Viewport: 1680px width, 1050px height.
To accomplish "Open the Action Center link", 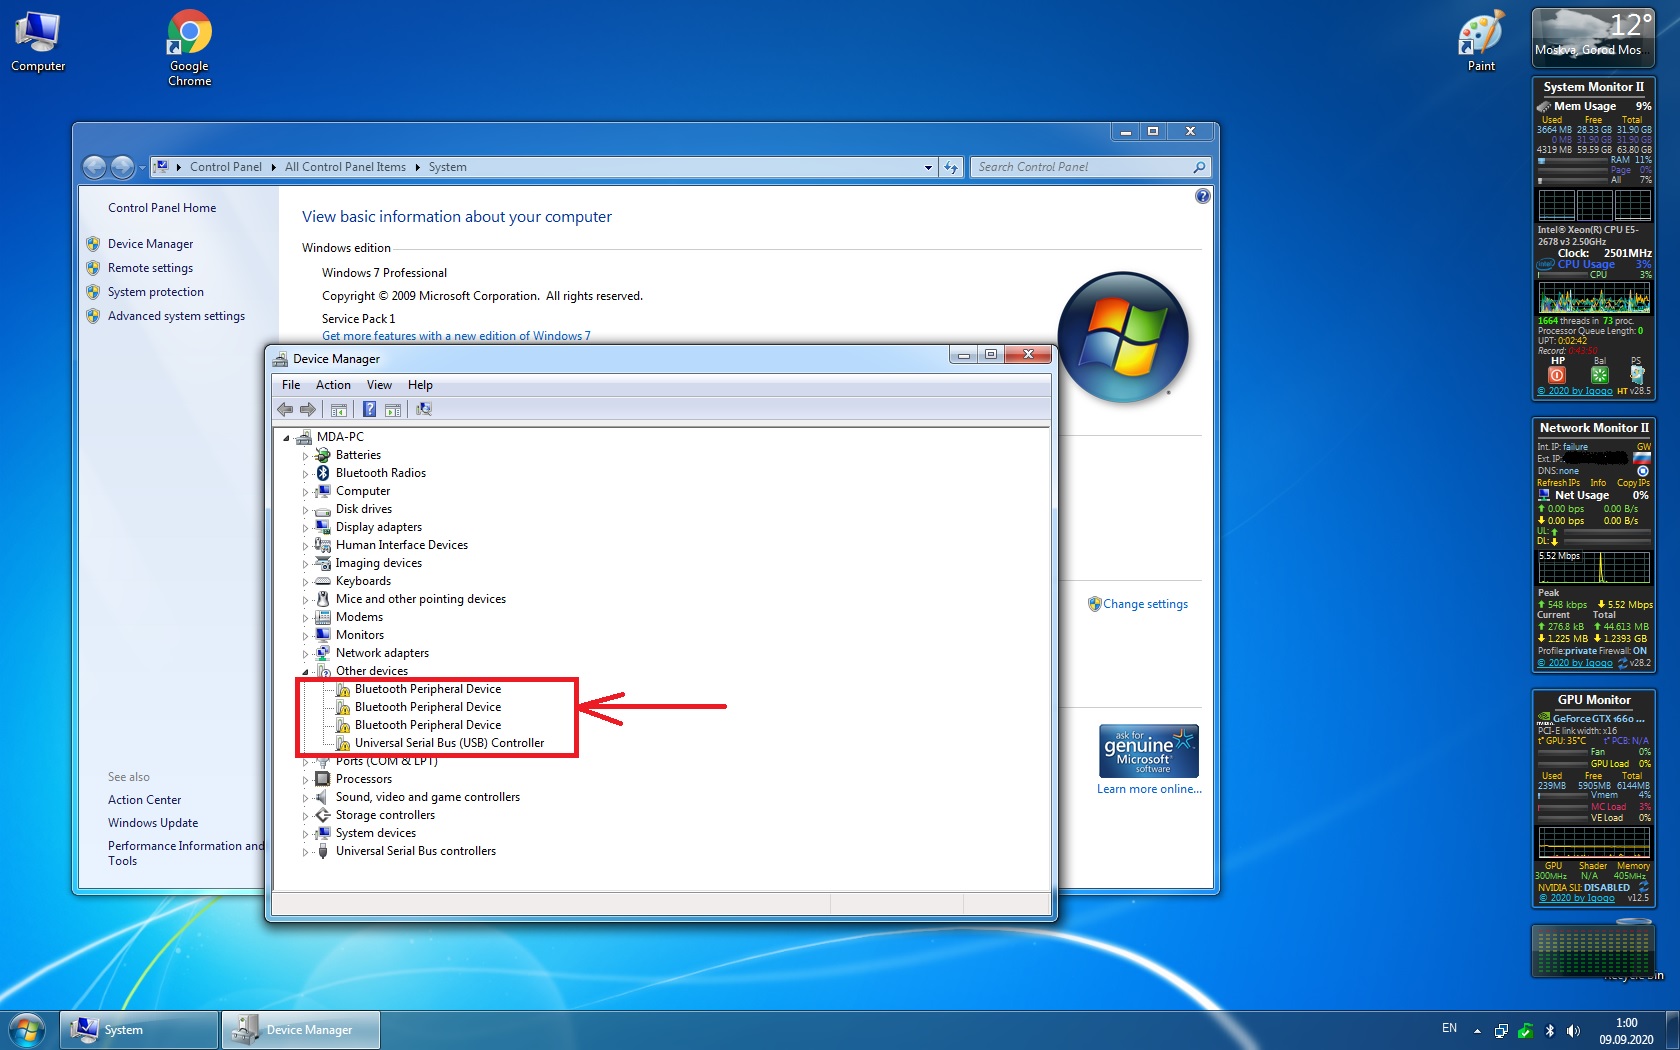I will click(145, 800).
